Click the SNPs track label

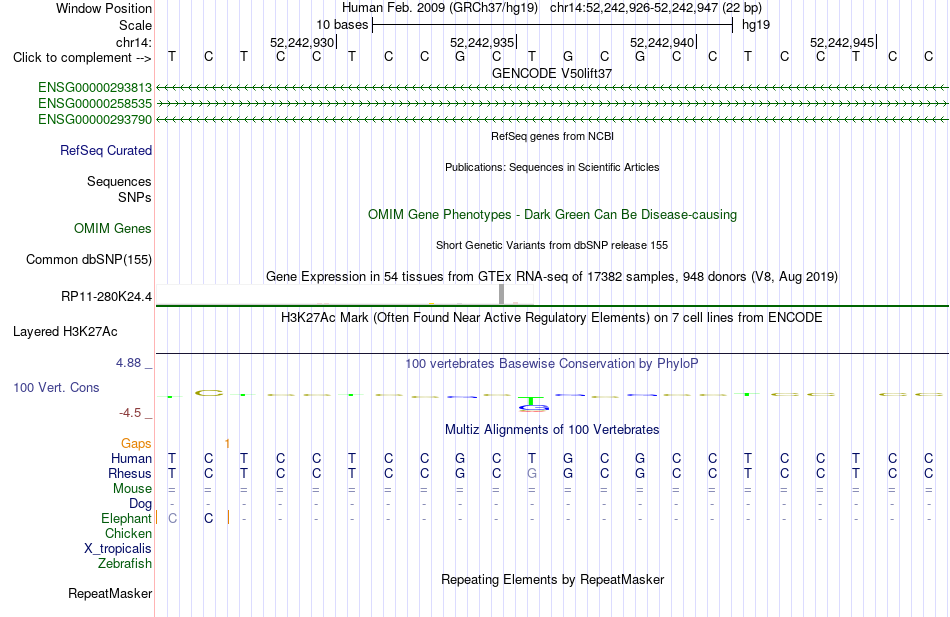tap(135, 198)
